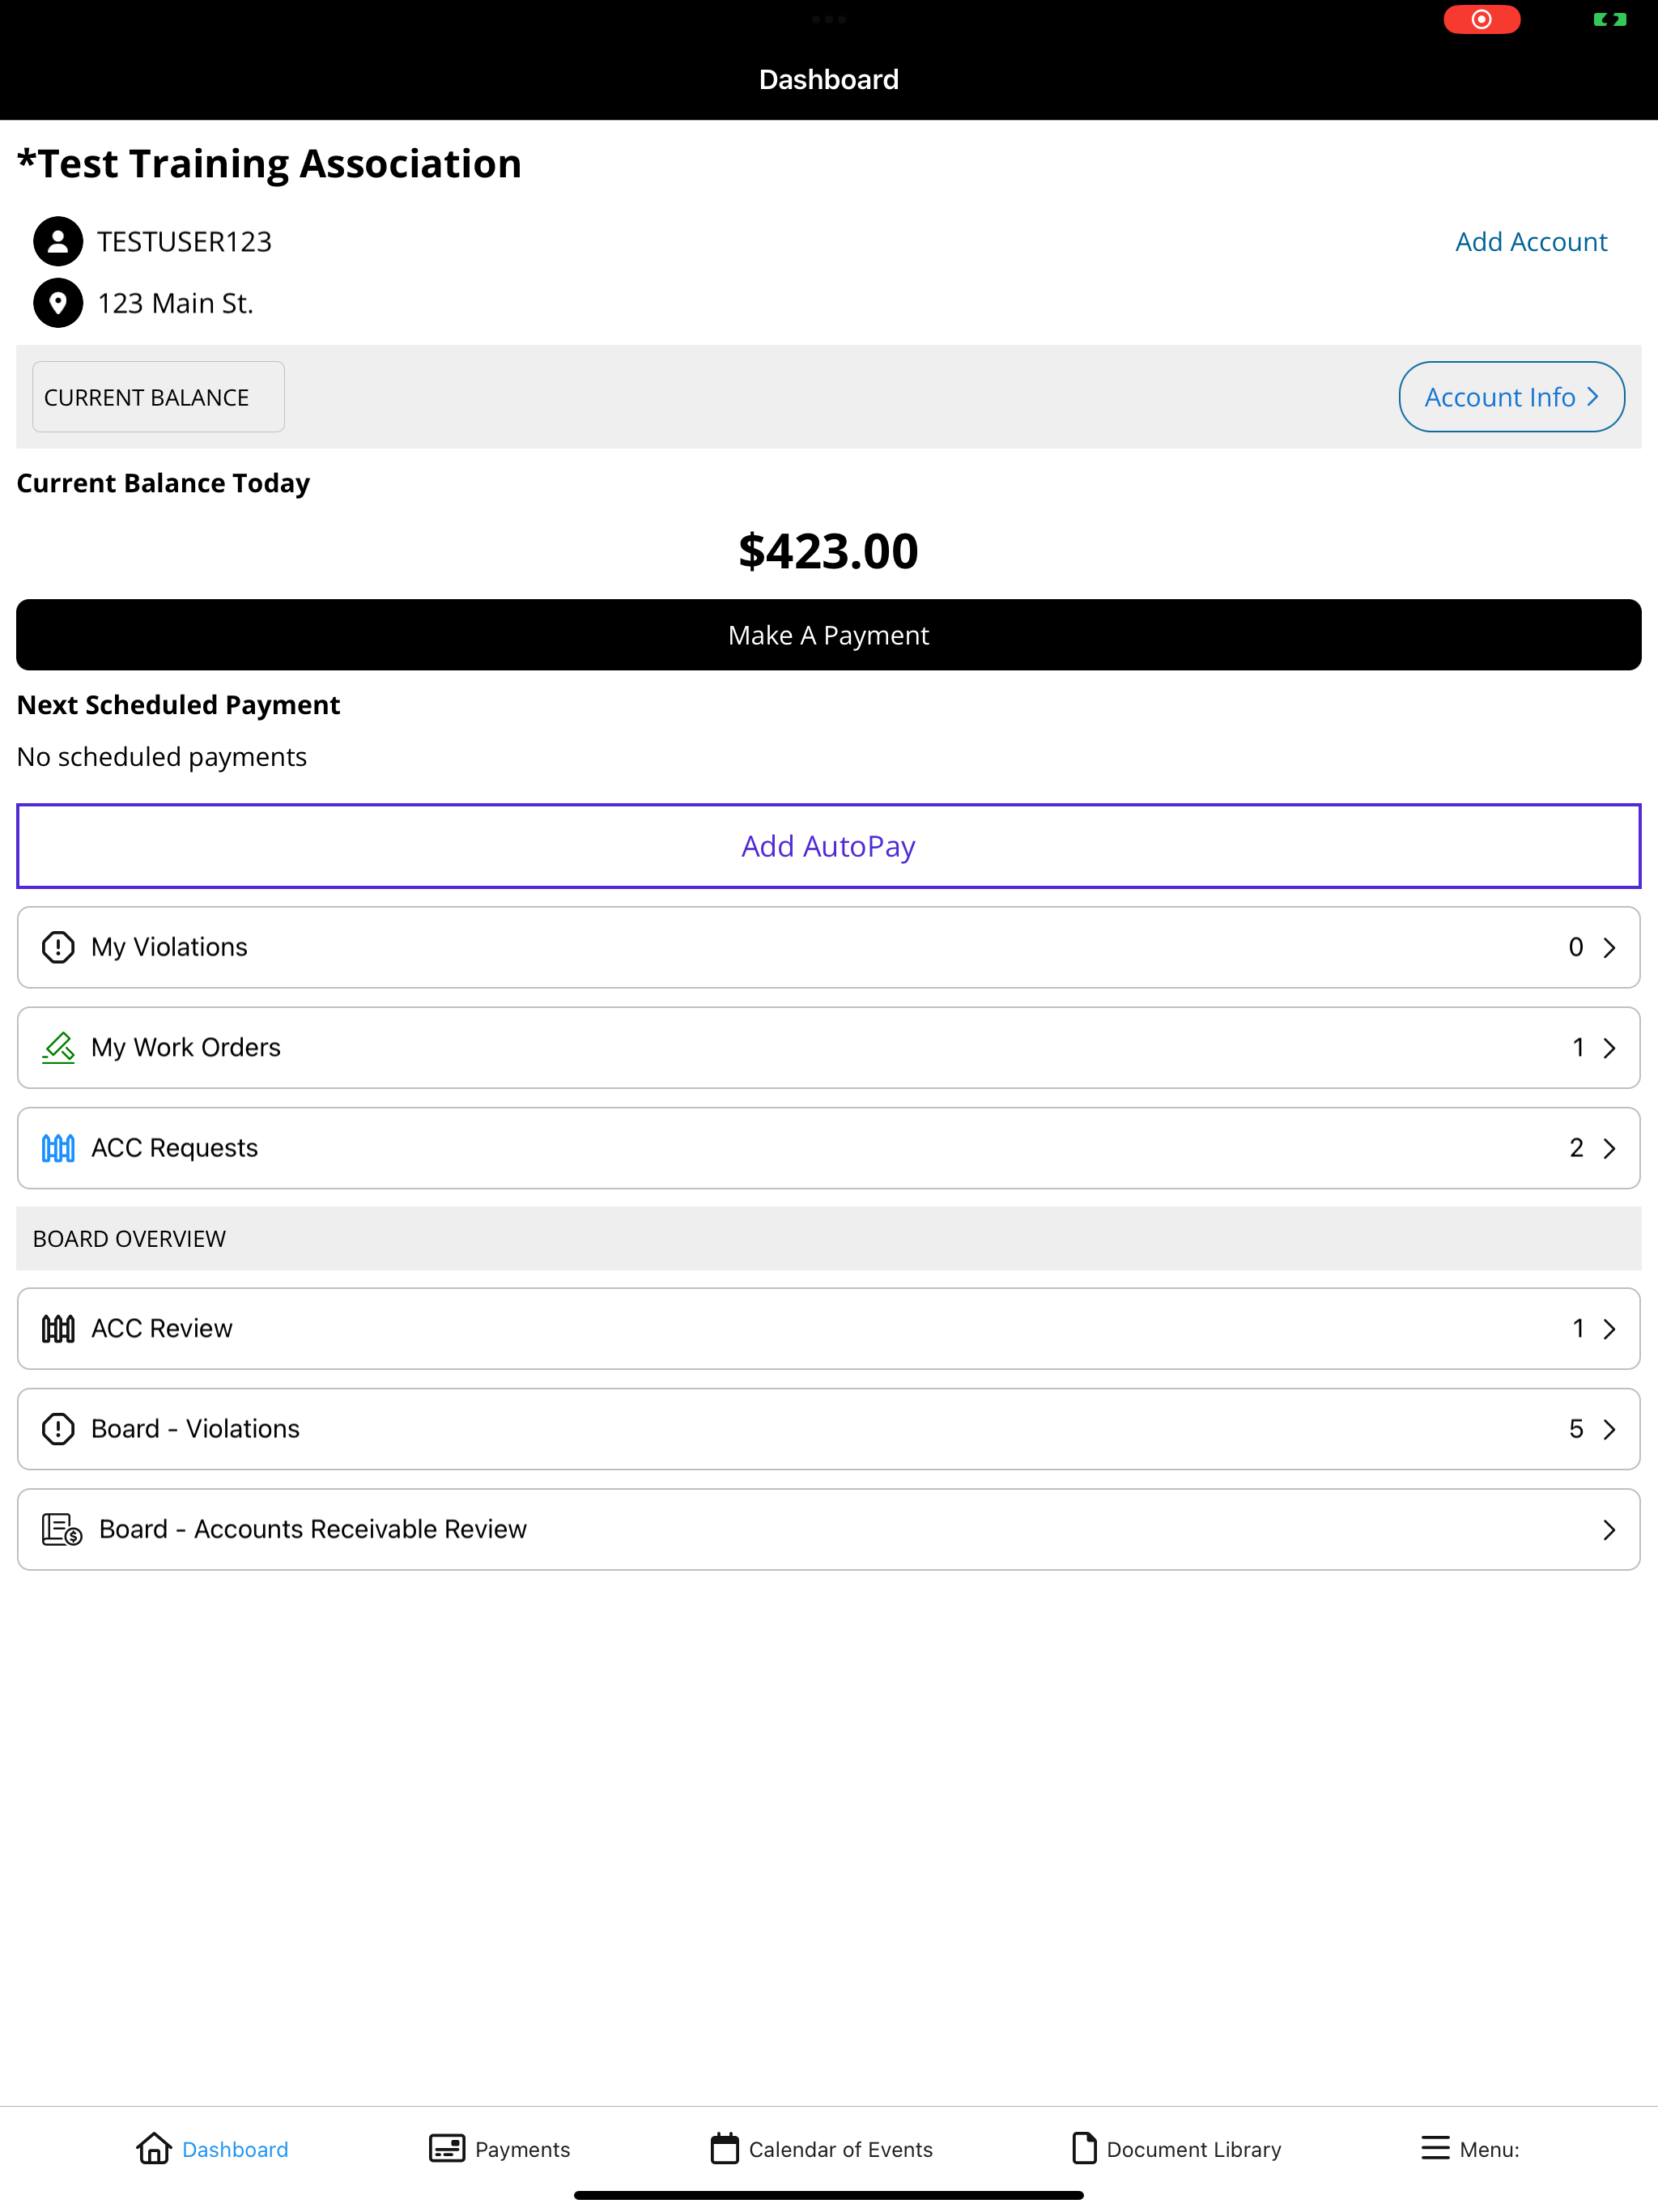Open Calendar of Events tab
Image resolution: width=1658 pixels, height=2212 pixels.
point(821,2149)
